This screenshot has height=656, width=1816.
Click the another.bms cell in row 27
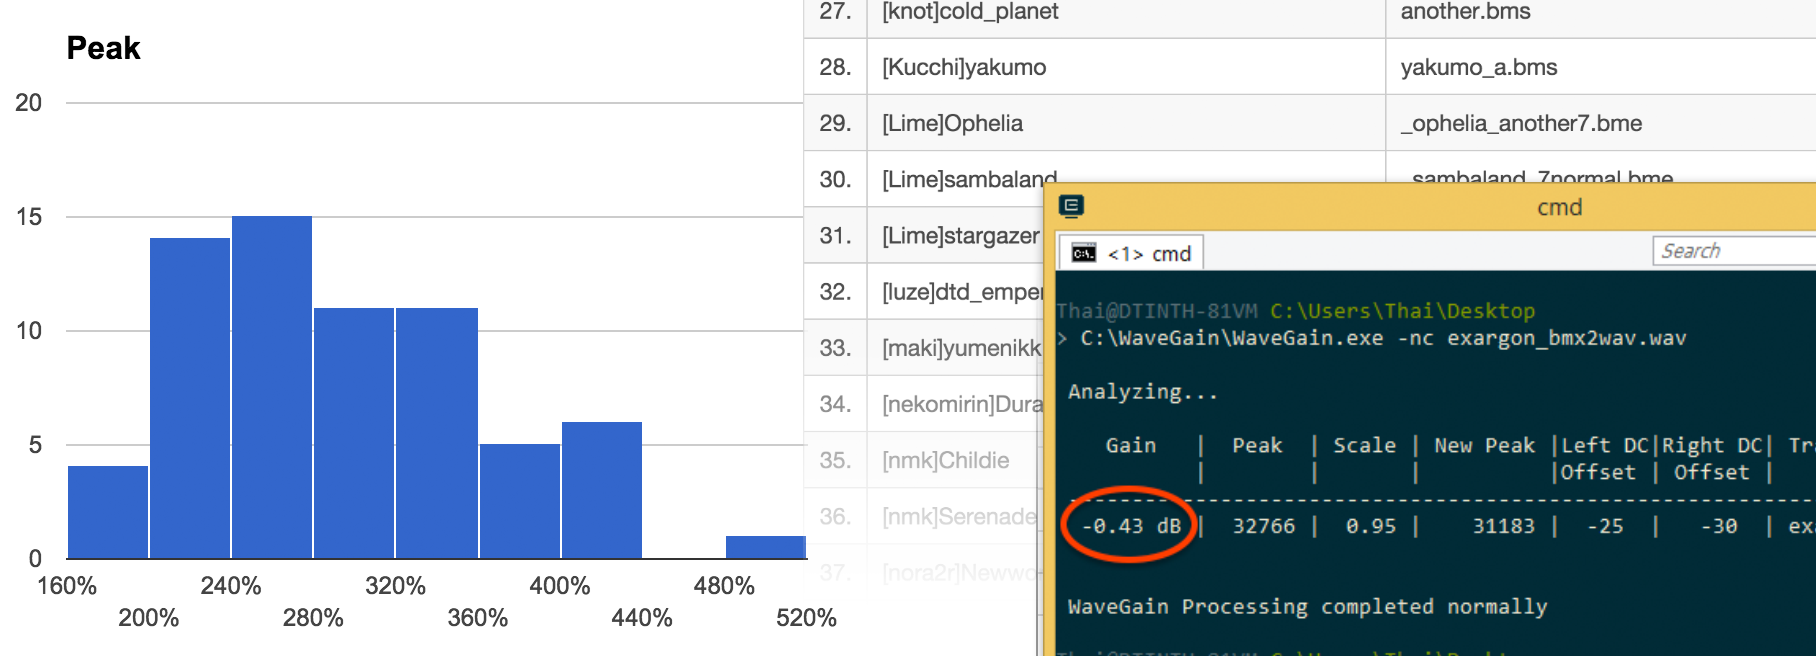coord(1465,12)
